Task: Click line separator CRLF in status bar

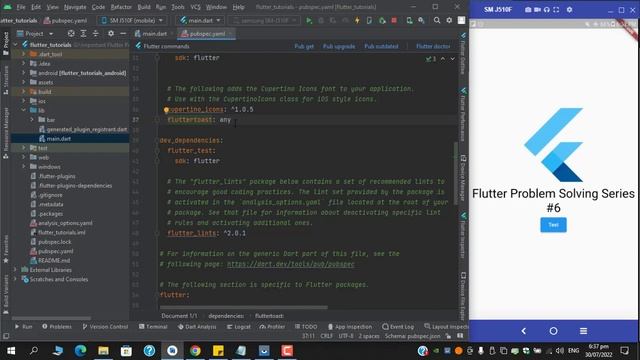Action: pyautogui.click(x=327, y=336)
